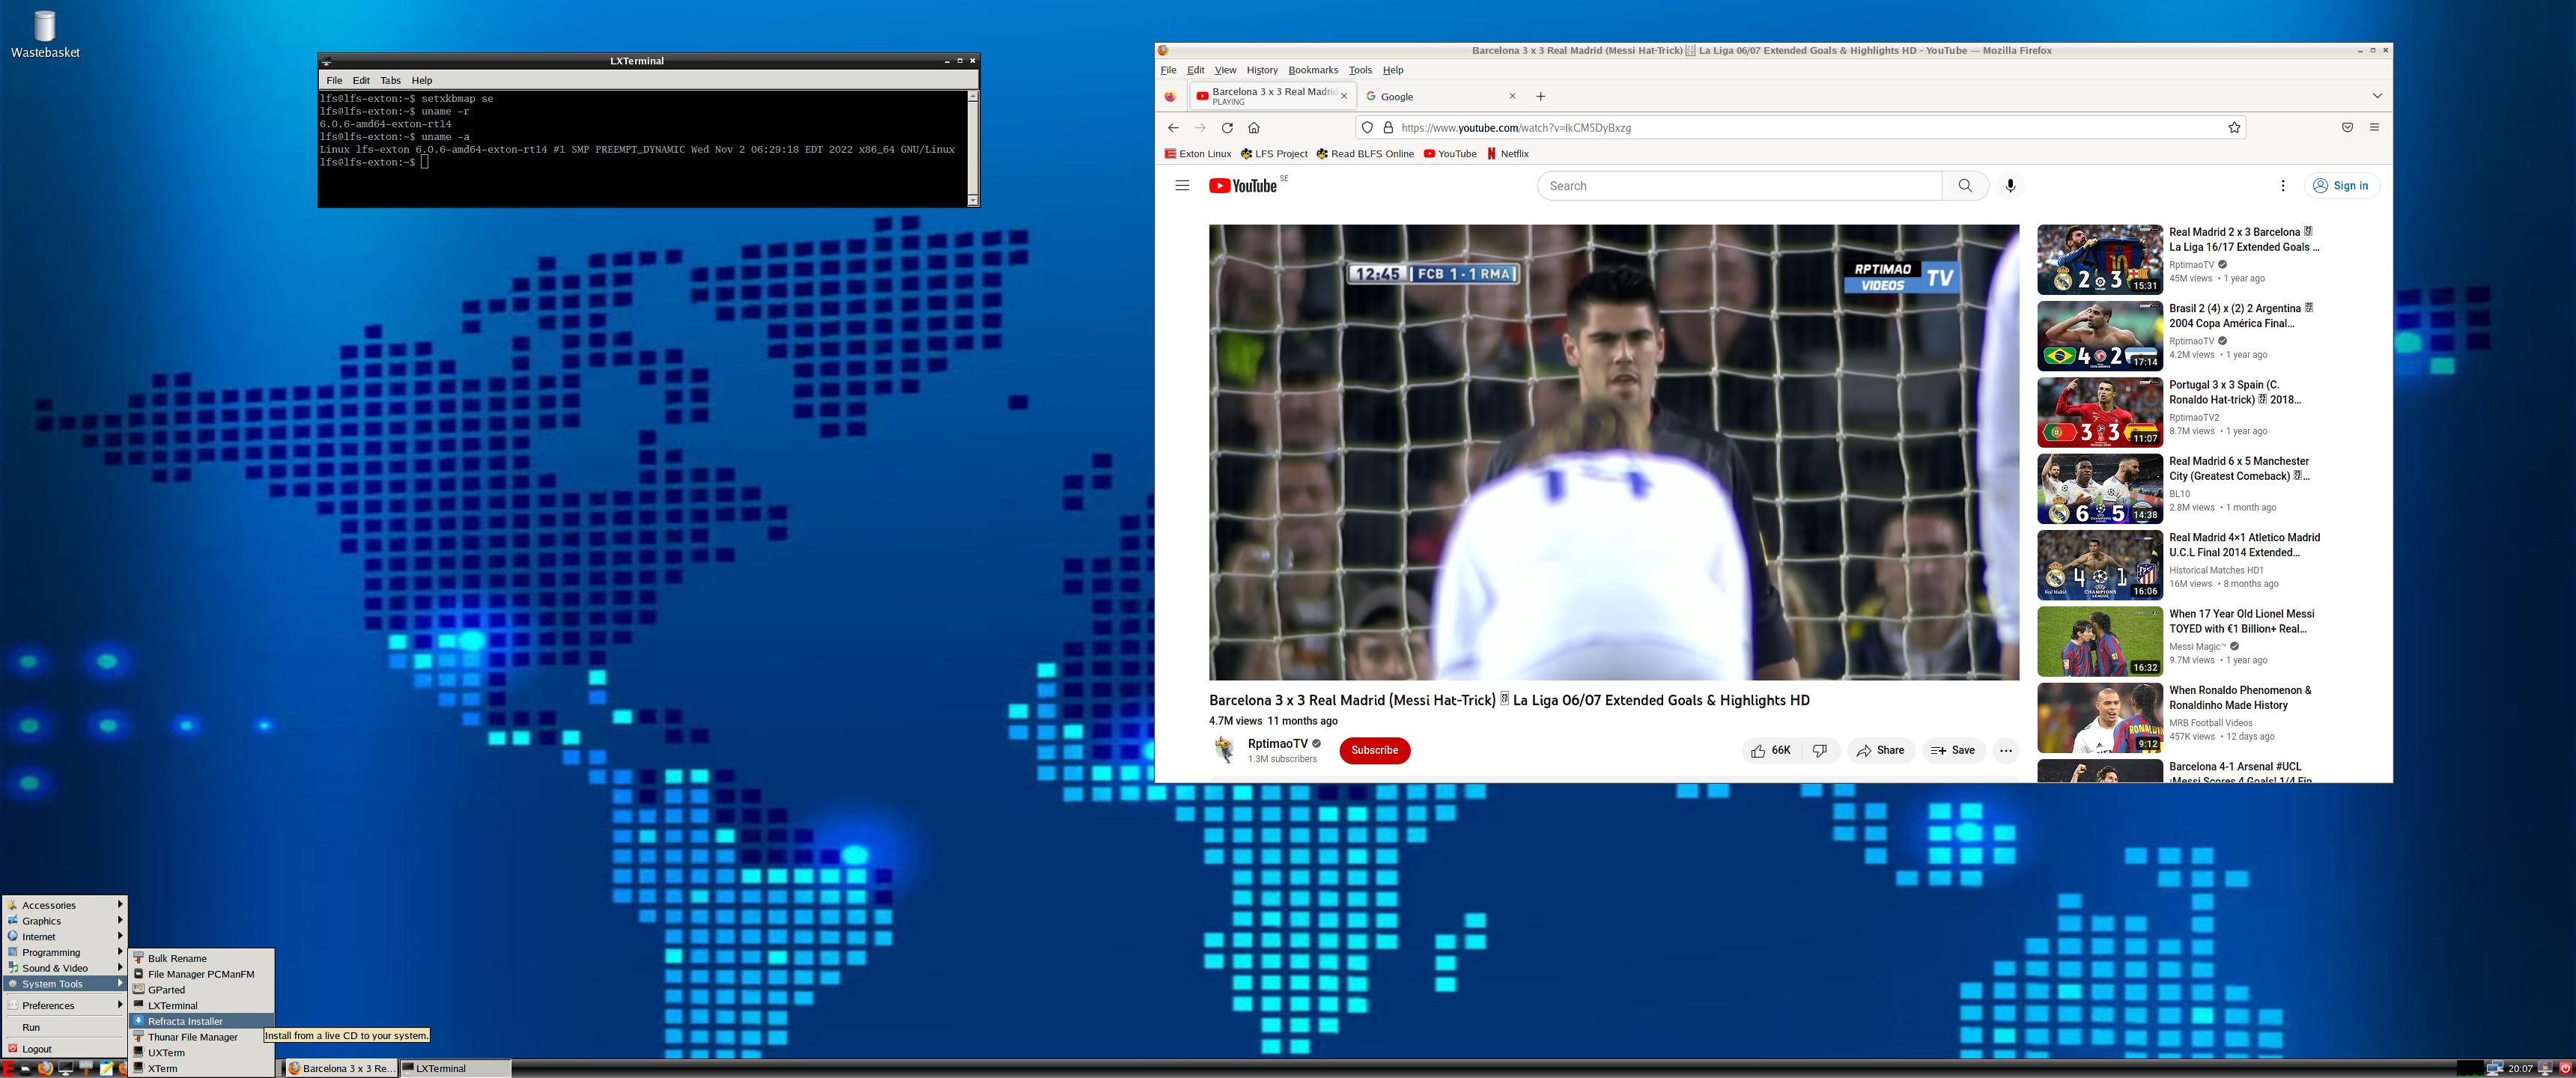The width and height of the screenshot is (2576, 1078).
Task: Expand the Preferences submenu
Action: point(65,1005)
